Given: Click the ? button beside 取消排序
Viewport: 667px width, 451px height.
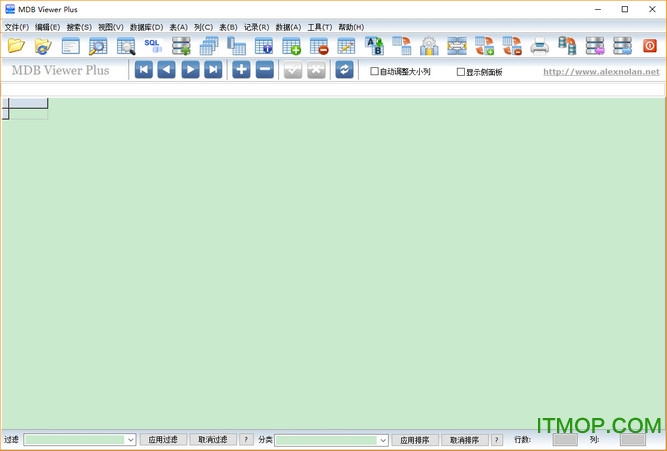Looking at the screenshot, I should click(x=497, y=440).
